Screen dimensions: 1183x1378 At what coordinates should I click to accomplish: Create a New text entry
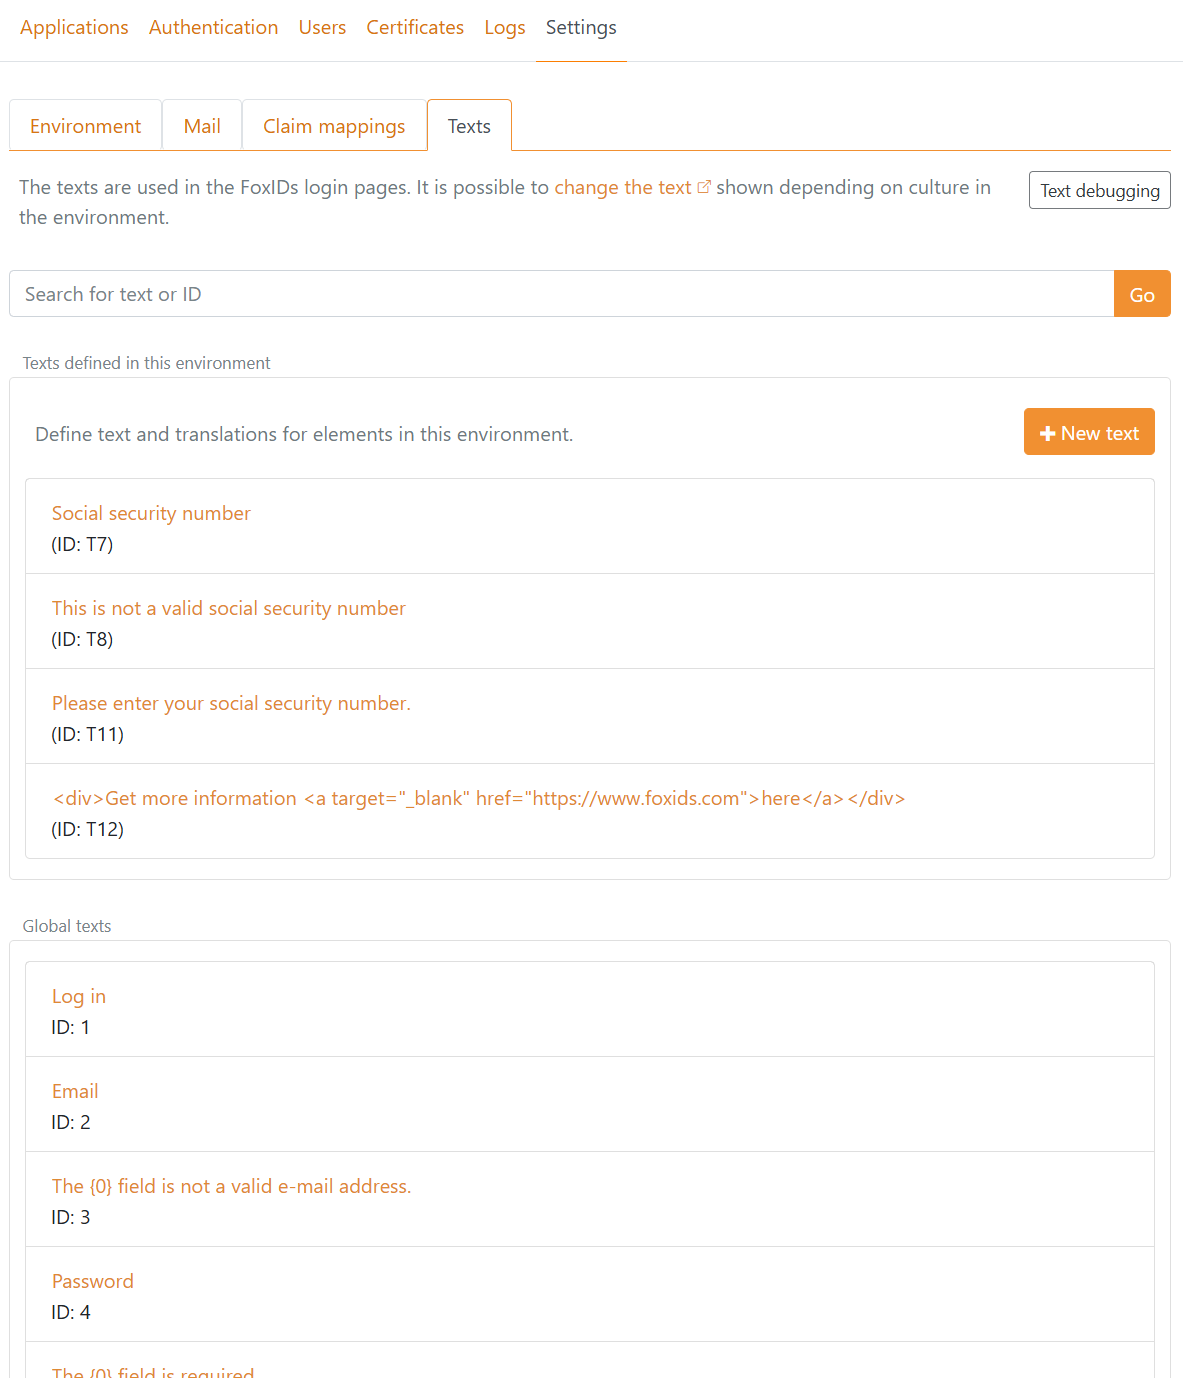pos(1089,432)
